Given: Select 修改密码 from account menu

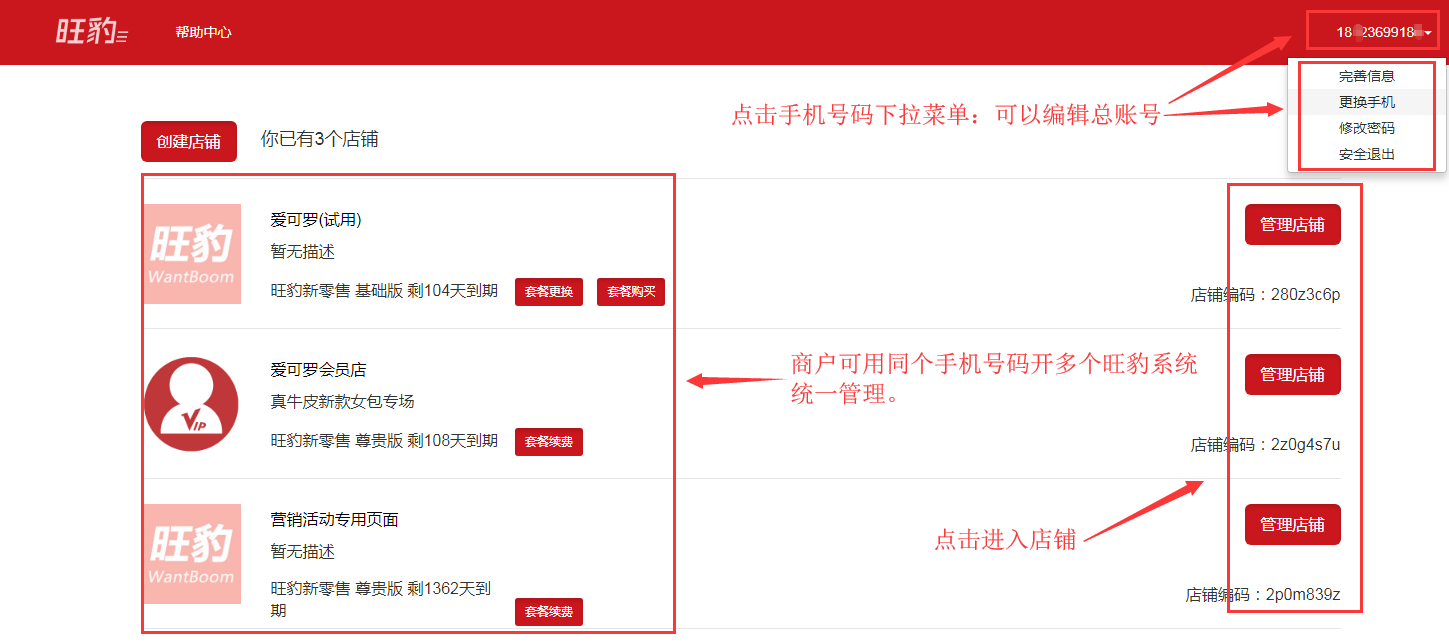Looking at the screenshot, I should pyautogui.click(x=1366, y=128).
